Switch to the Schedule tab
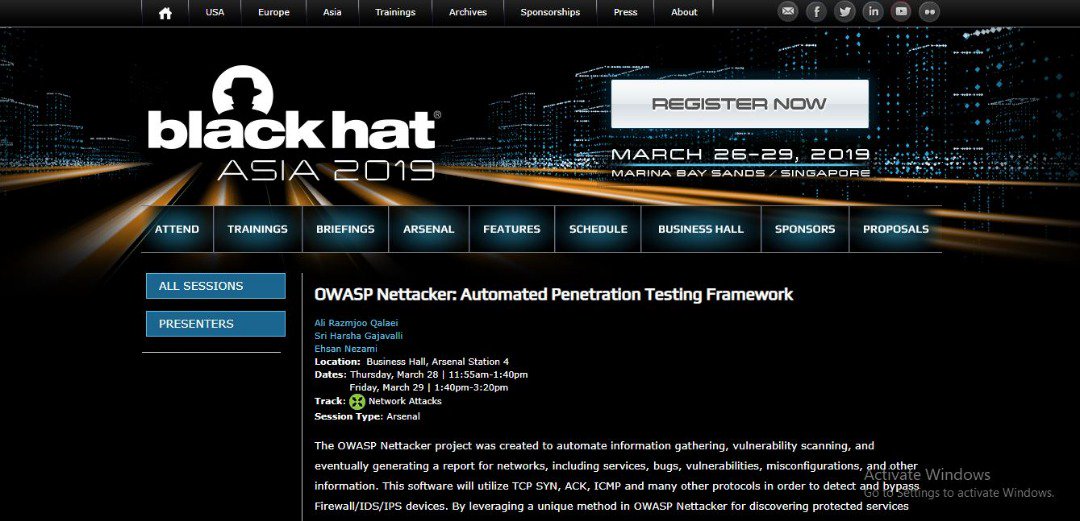The width and height of the screenshot is (1080, 521). click(598, 229)
